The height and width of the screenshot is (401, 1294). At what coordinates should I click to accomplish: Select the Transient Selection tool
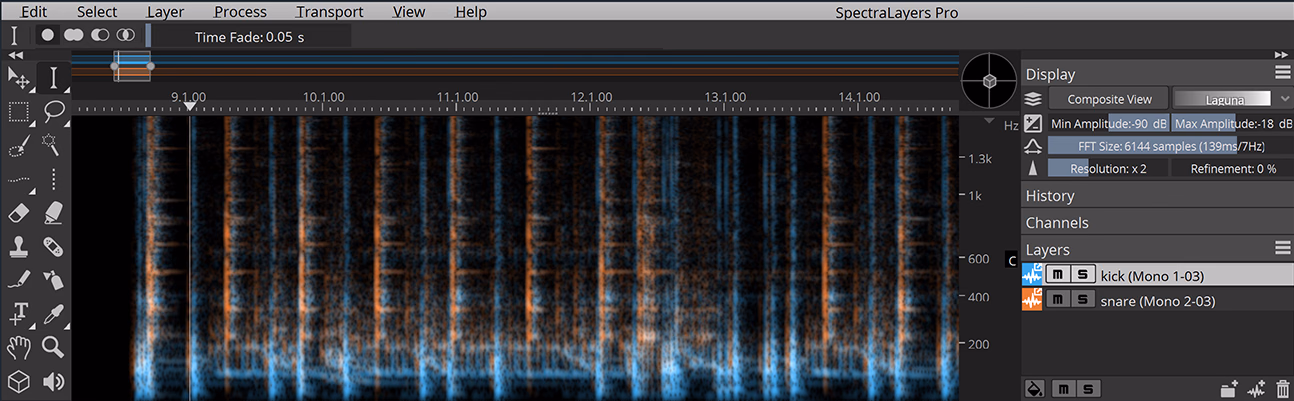(x=53, y=179)
